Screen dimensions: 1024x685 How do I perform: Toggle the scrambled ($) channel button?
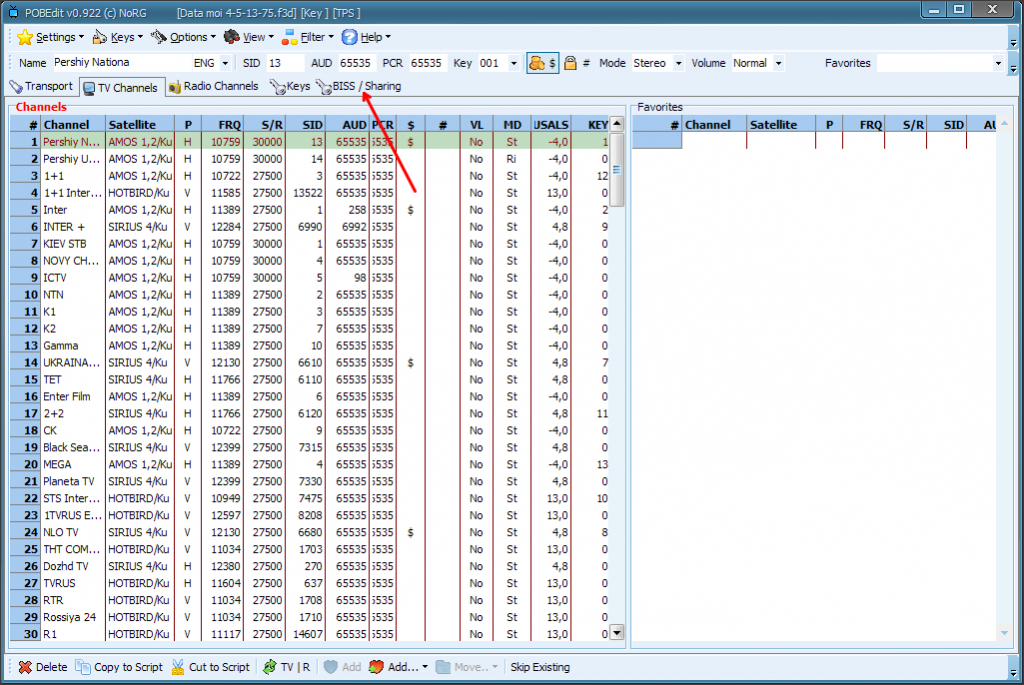click(543, 63)
